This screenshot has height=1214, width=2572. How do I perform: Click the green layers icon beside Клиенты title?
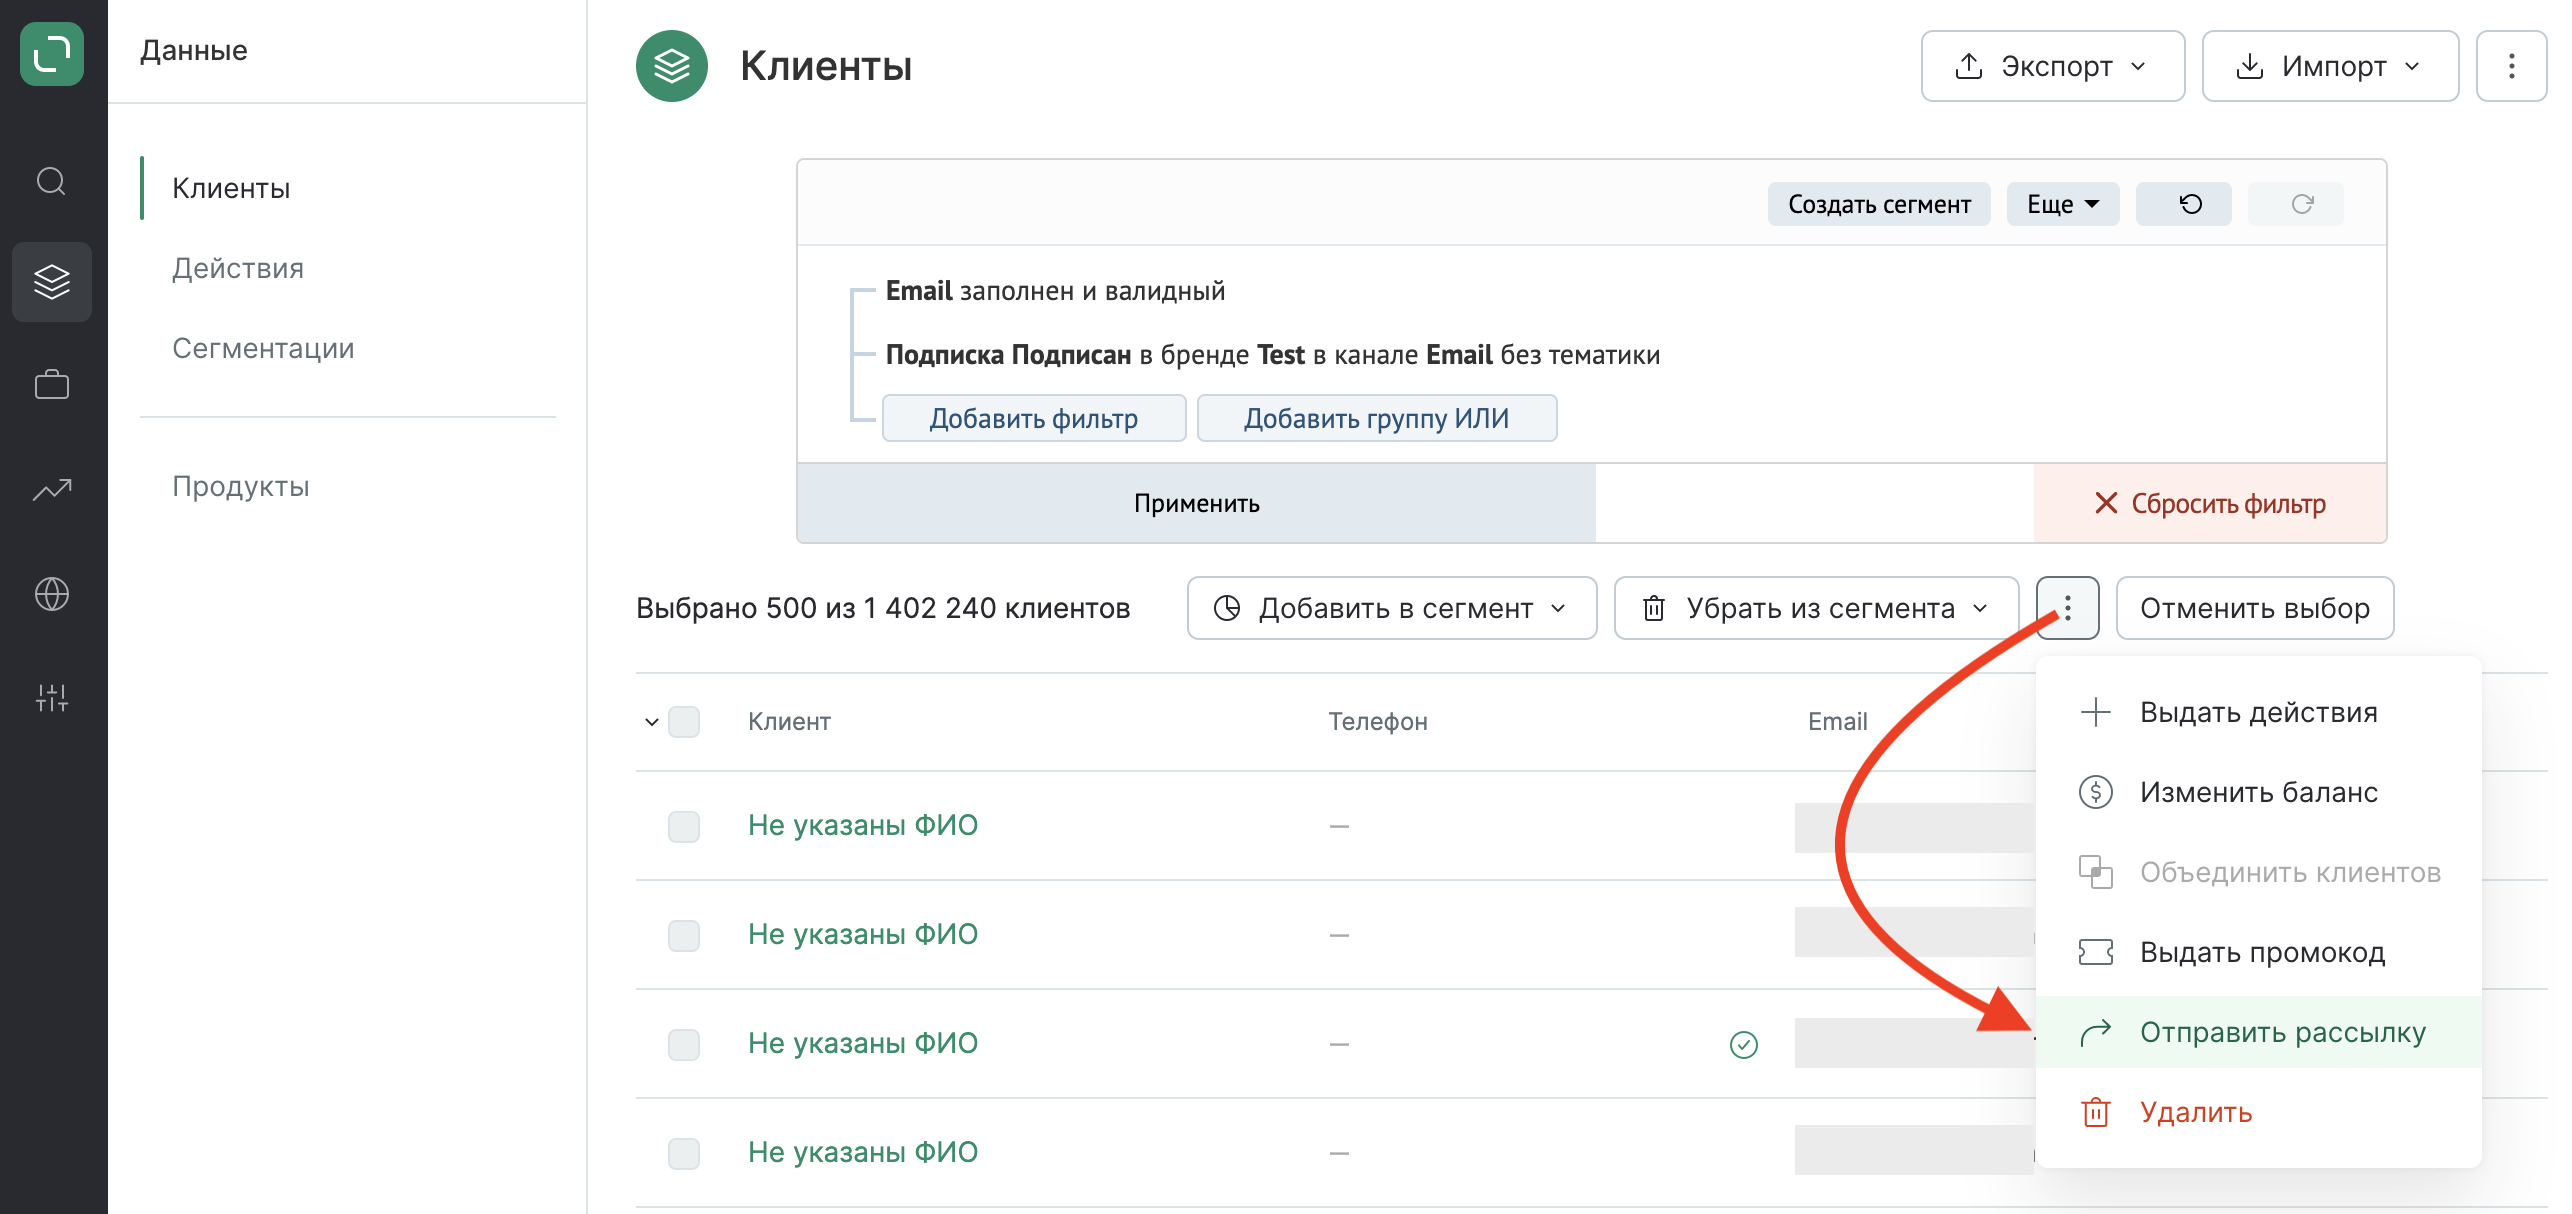coord(672,66)
